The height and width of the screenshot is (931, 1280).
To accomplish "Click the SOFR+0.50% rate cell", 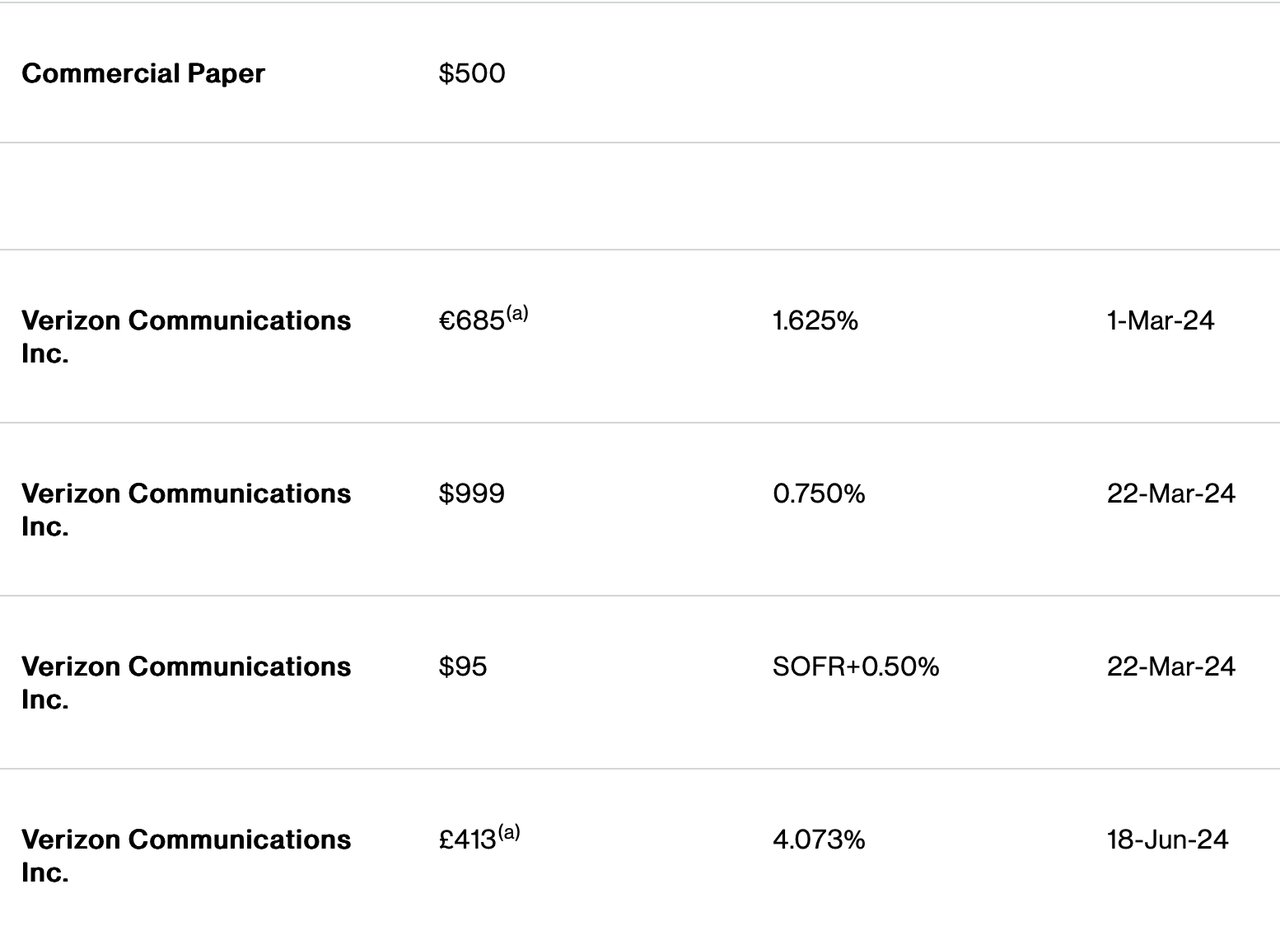I will 856,667.
